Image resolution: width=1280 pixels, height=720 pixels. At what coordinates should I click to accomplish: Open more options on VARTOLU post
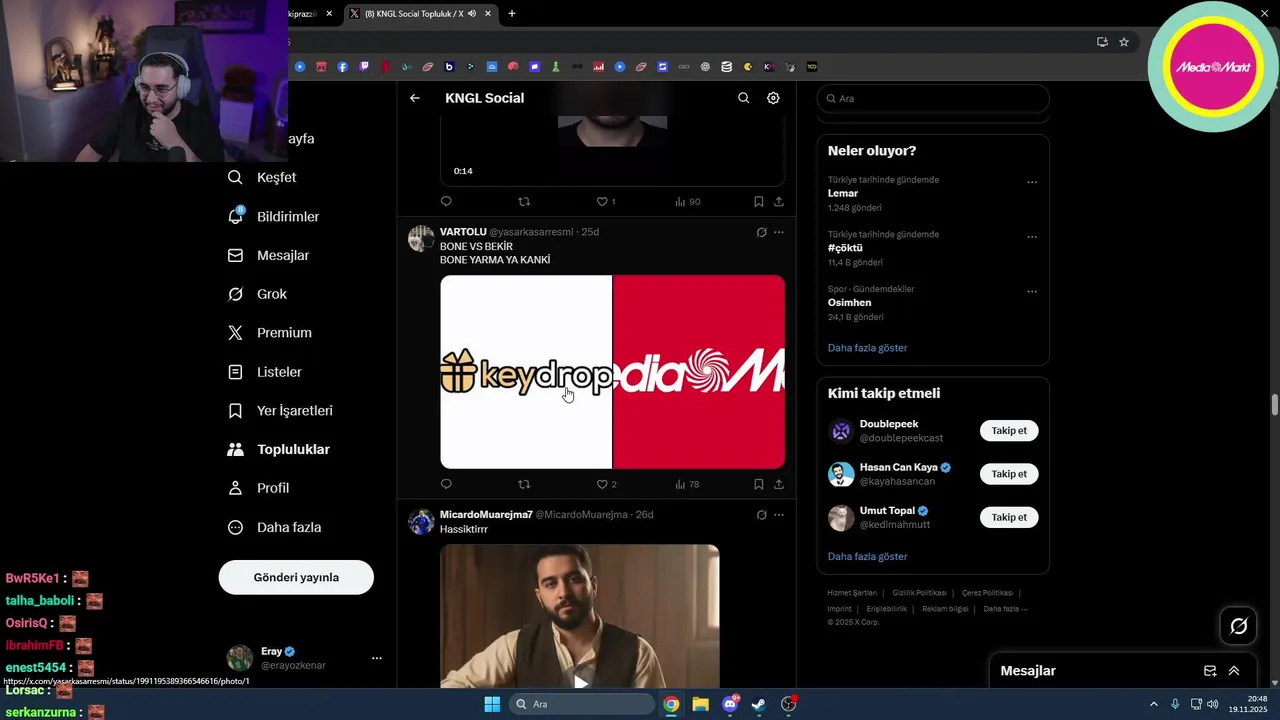pos(779,232)
